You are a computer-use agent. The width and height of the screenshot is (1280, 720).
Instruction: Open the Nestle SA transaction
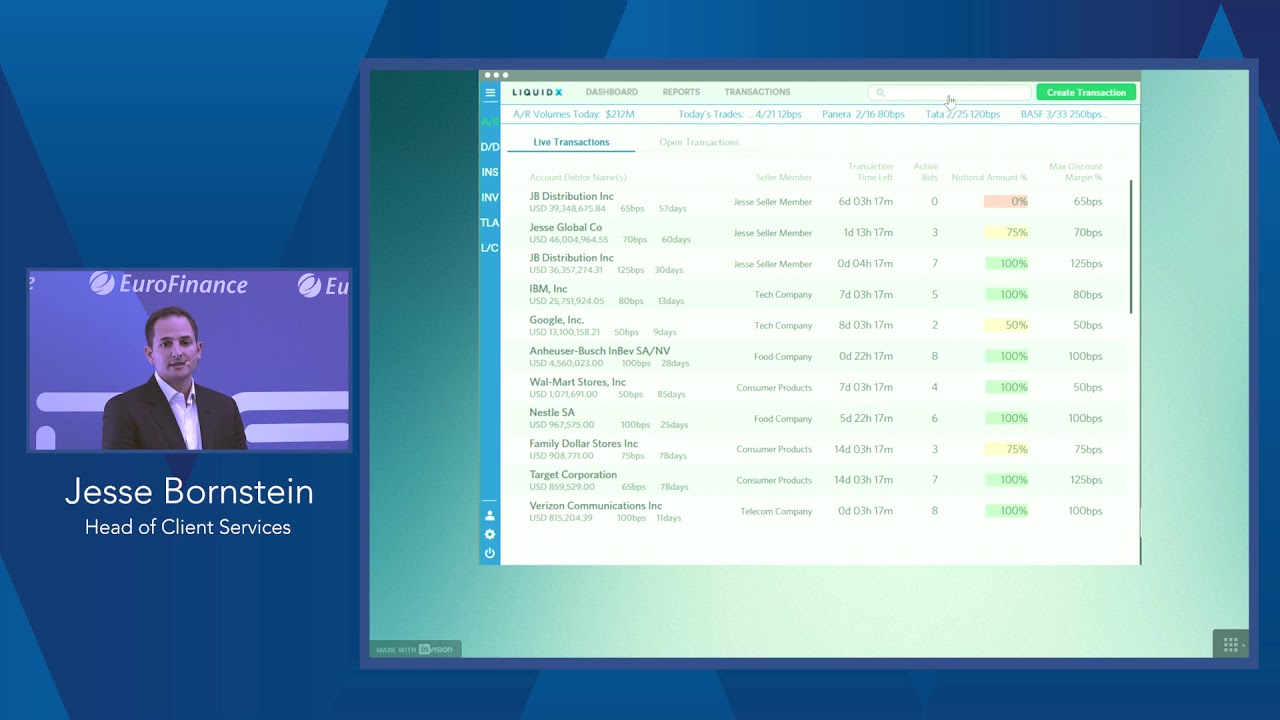point(813,419)
